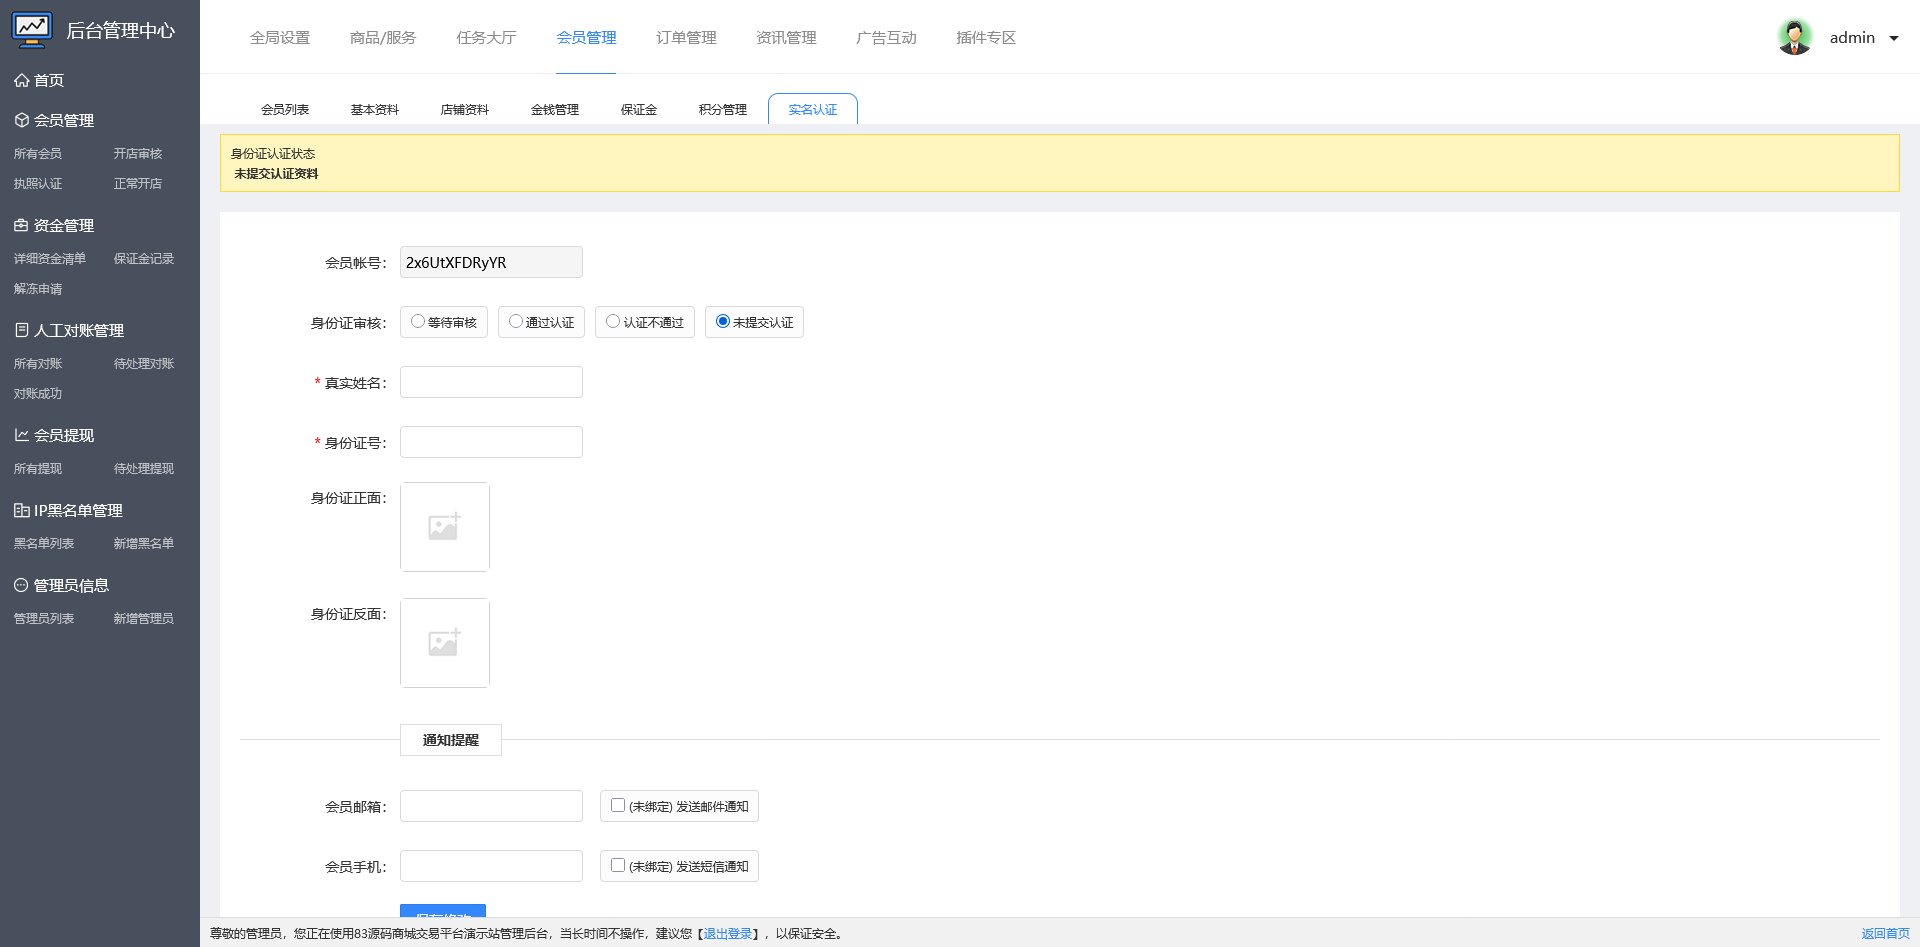Open 保证金记录 in the sidebar

point(144,258)
